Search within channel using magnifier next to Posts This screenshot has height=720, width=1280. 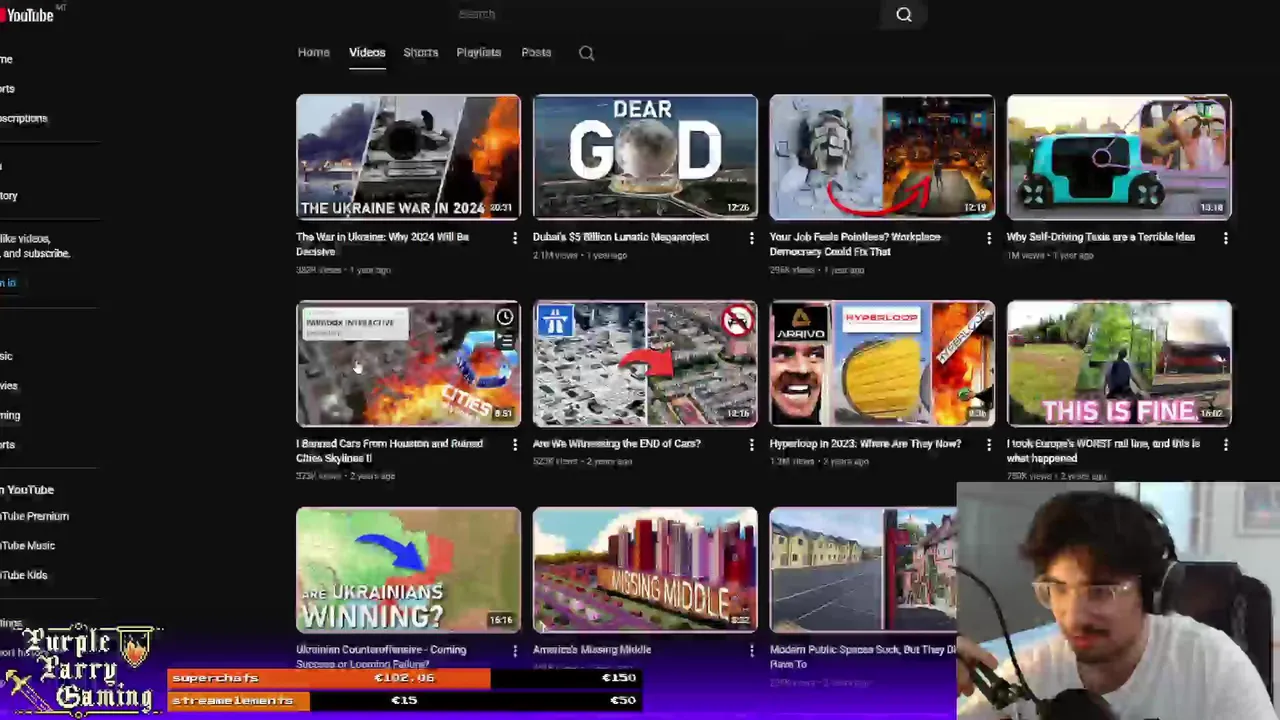(586, 53)
